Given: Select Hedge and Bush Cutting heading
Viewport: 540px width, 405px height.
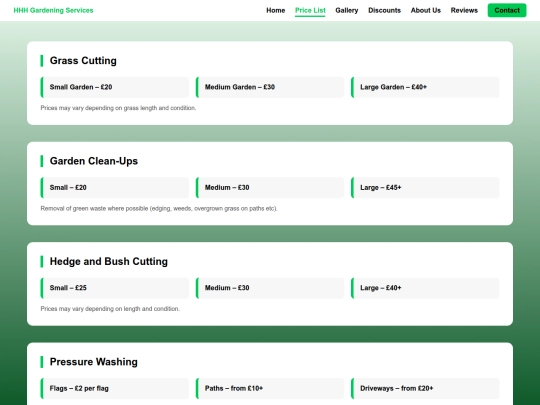Looking at the screenshot, I should point(108,261).
